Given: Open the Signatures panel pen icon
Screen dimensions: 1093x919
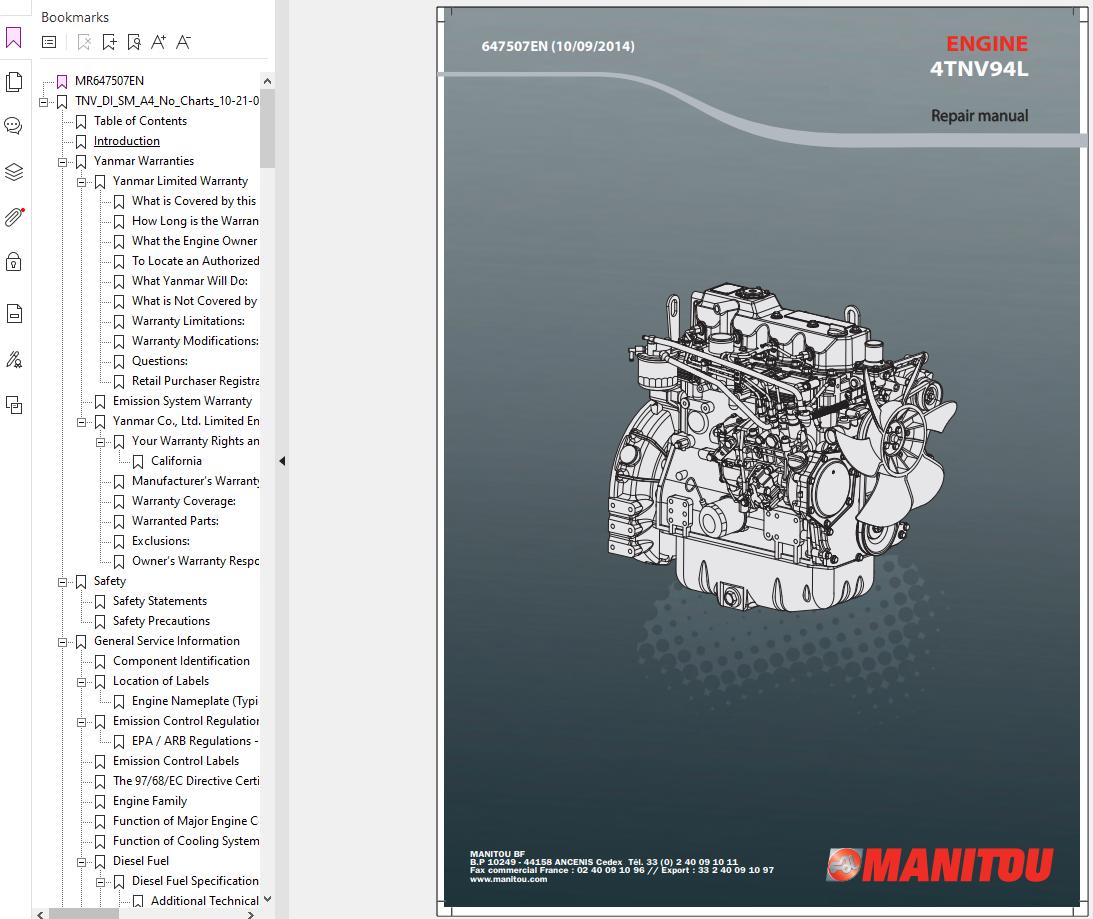Looking at the screenshot, I should tap(14, 360).
